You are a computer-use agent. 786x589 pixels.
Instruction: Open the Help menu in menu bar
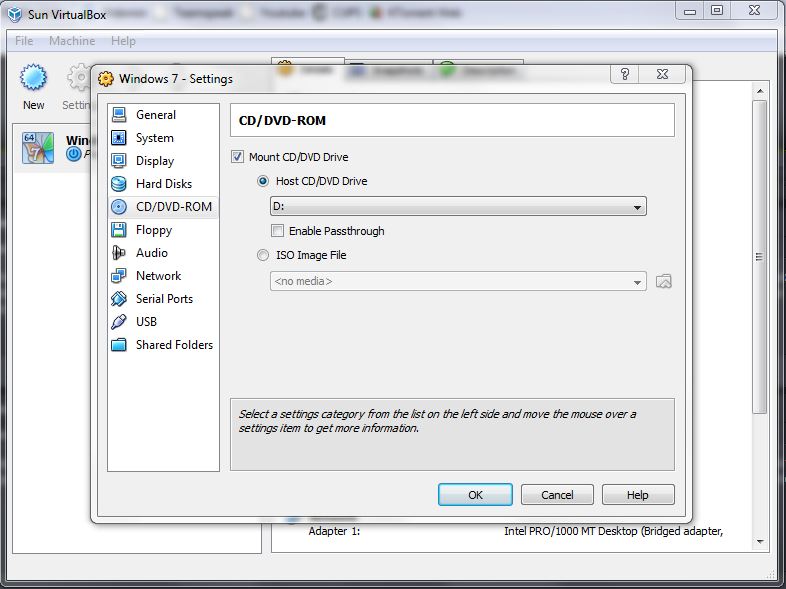(123, 41)
